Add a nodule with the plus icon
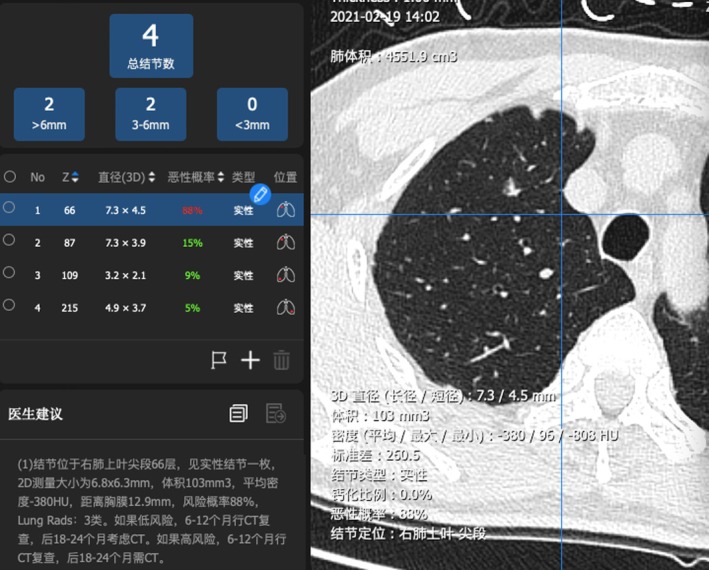Screen dimensions: 709x570 click(x=250, y=360)
